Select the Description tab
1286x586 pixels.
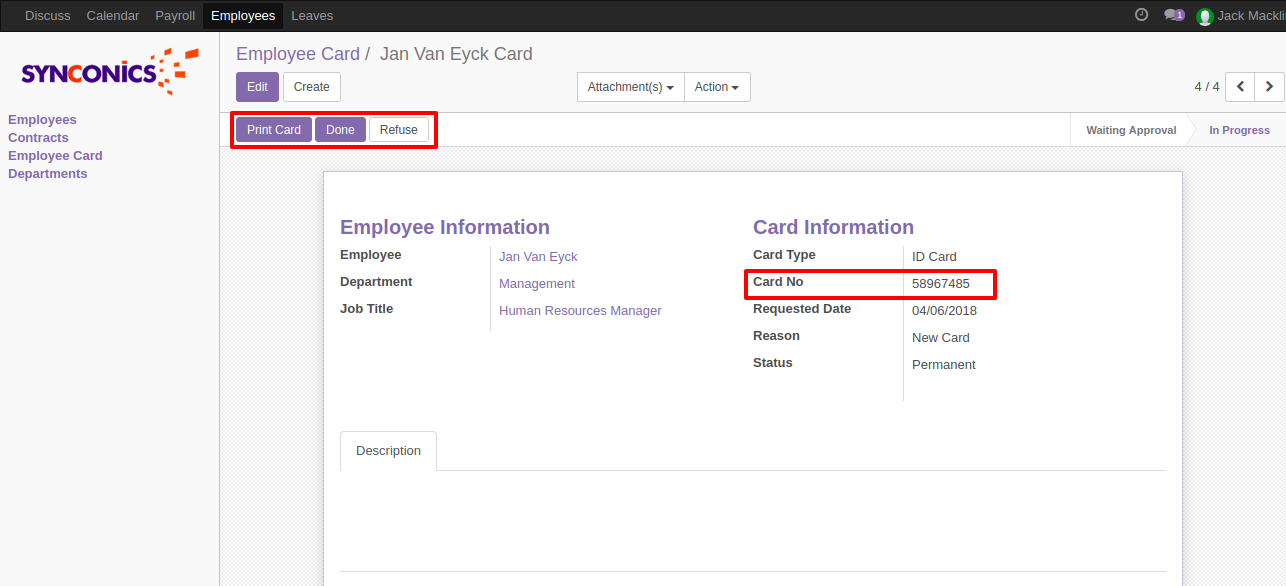click(x=388, y=451)
